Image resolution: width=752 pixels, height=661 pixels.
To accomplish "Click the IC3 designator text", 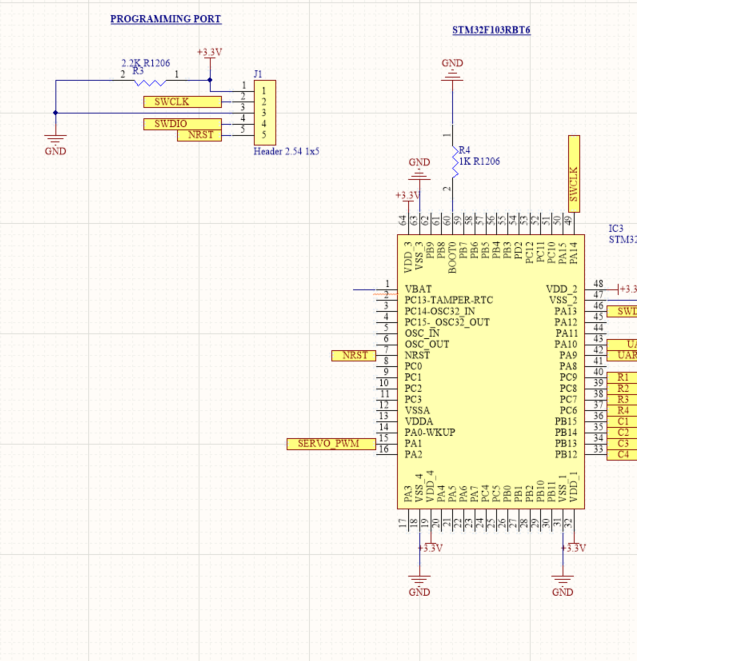I will click(x=616, y=229).
